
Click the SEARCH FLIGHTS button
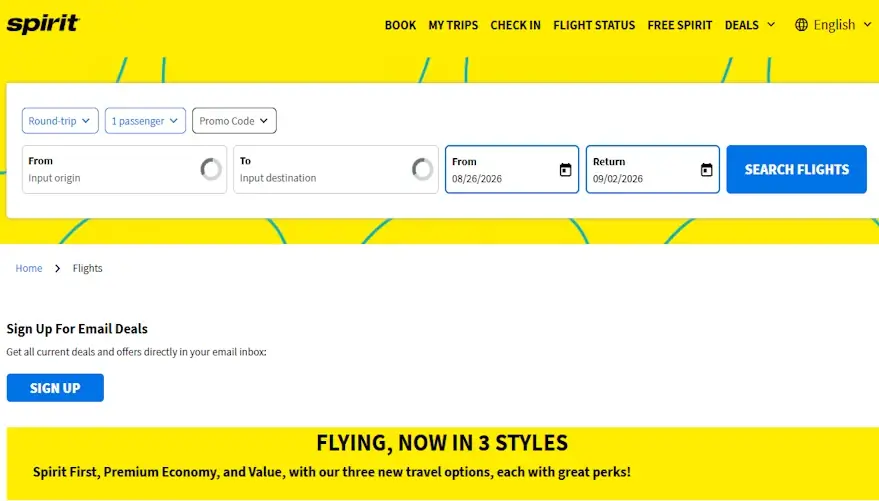[797, 169]
